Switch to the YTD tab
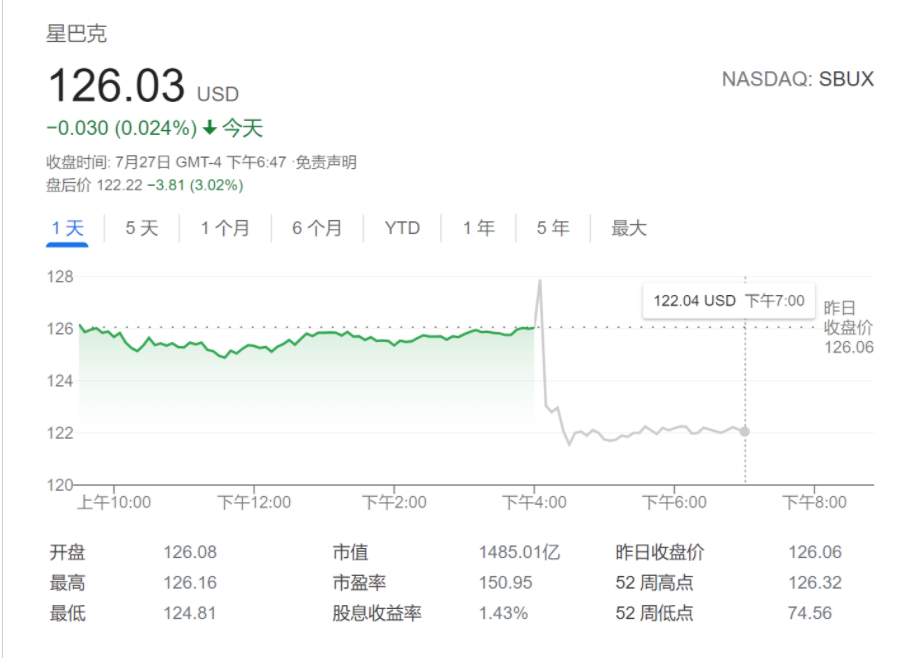Image resolution: width=917 pixels, height=658 pixels. [402, 228]
